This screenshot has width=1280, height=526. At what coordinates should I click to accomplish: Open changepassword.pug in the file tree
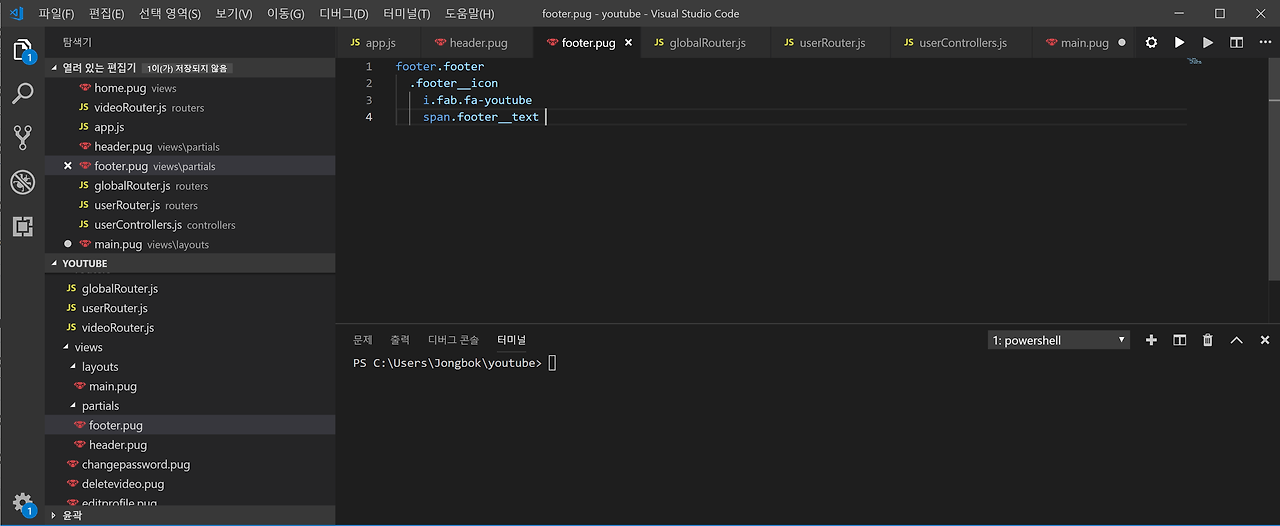click(x=190, y=465)
